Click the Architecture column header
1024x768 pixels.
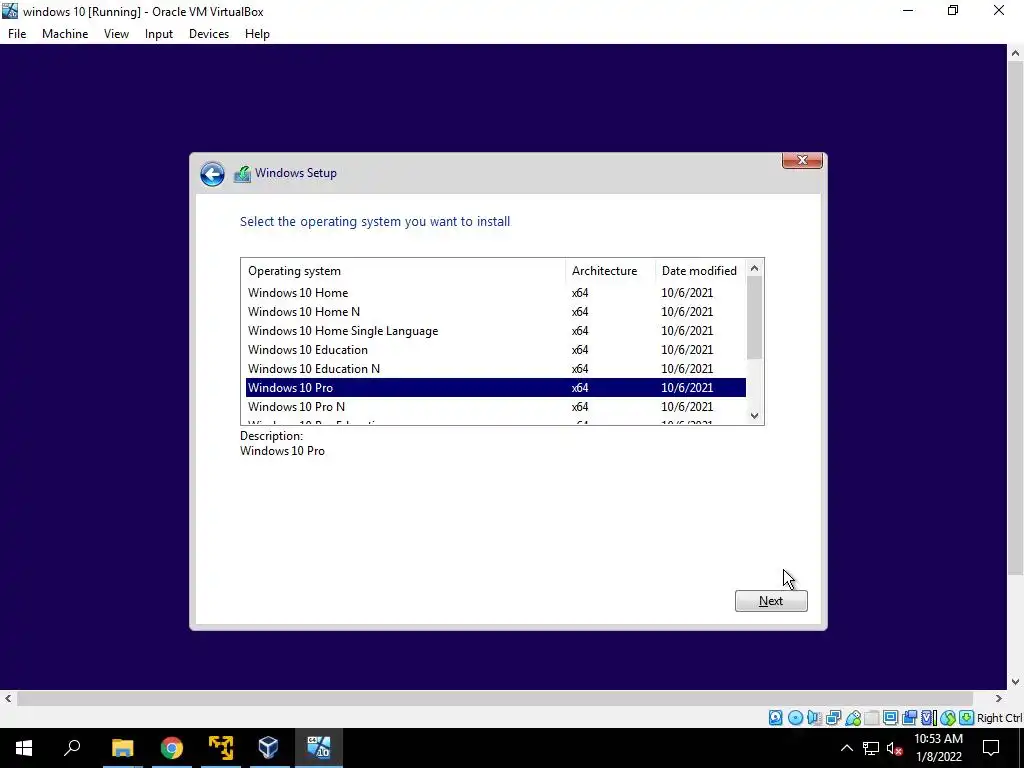tap(610, 270)
